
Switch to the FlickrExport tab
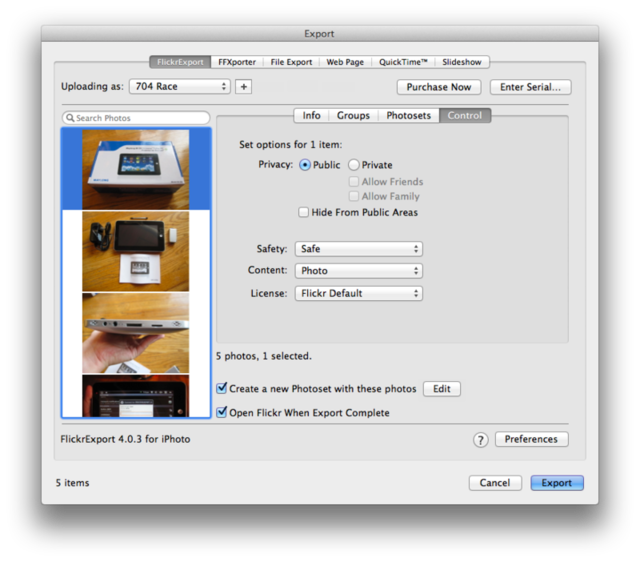point(180,62)
